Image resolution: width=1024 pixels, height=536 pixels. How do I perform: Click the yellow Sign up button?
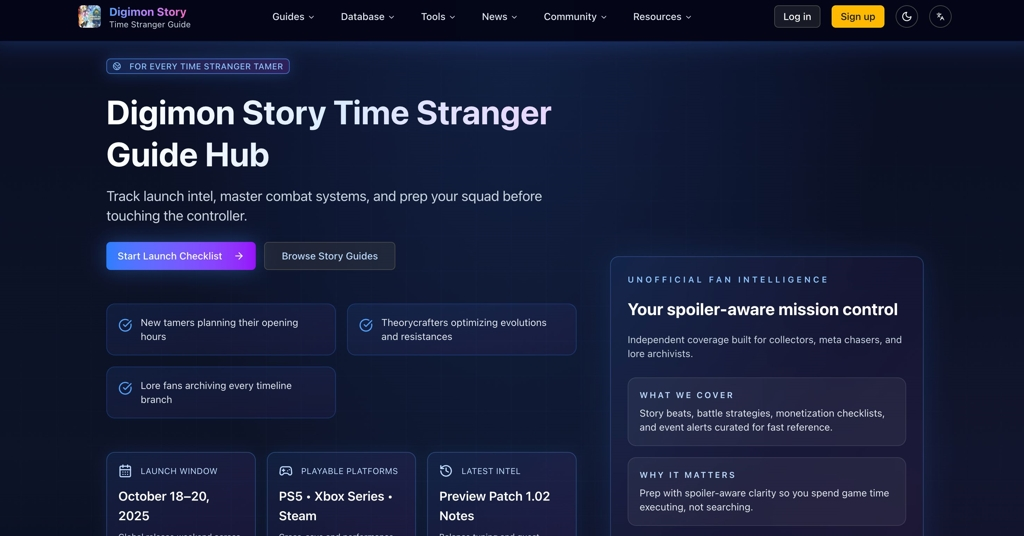point(857,17)
